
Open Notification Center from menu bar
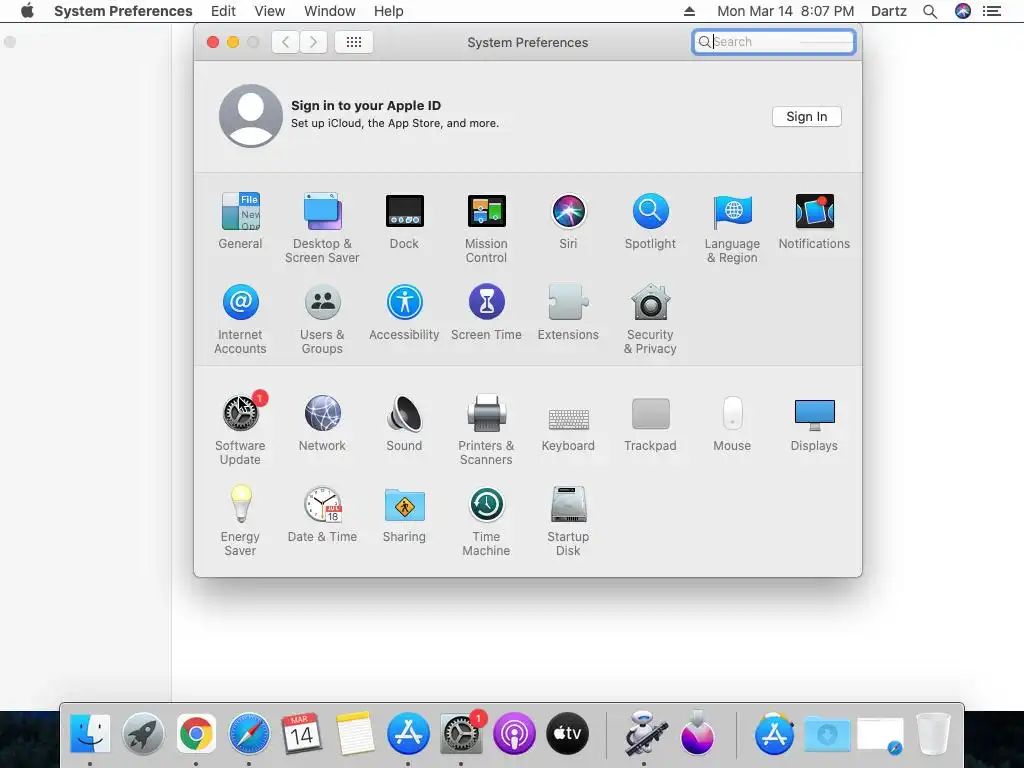[x=992, y=11]
